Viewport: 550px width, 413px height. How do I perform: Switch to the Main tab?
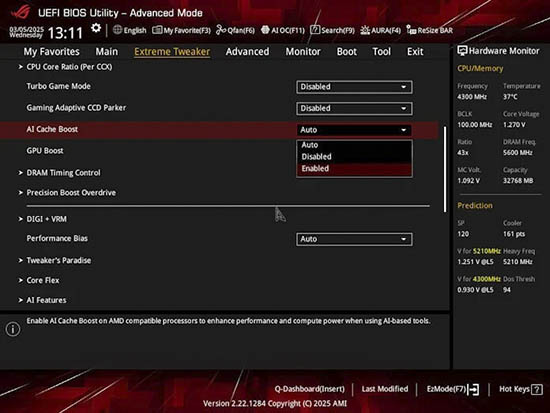[x=107, y=52]
